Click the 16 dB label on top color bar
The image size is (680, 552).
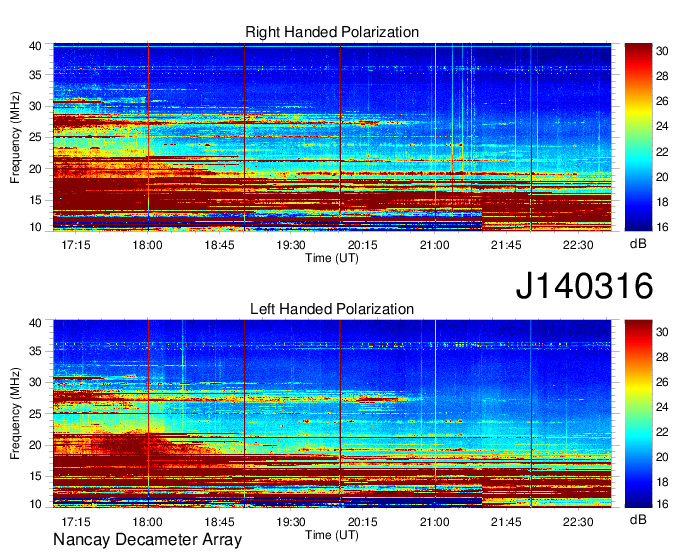[662, 227]
